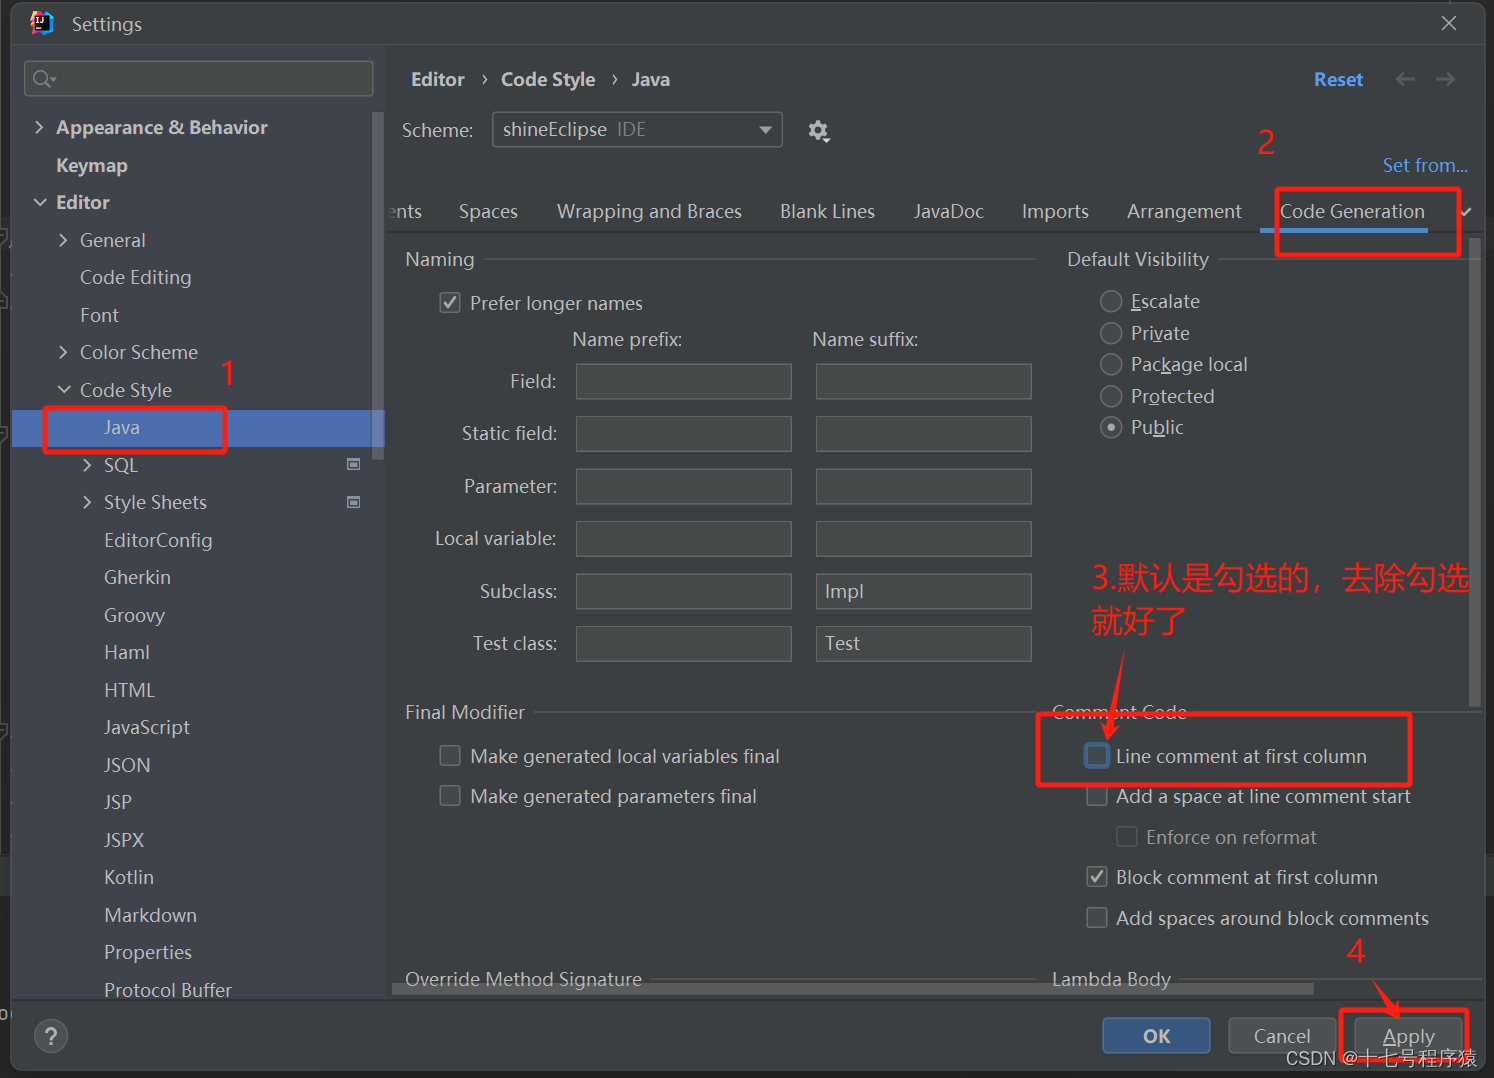This screenshot has height=1078, width=1494.
Task: Open the Scheme dropdown shineEclipse
Action: [637, 130]
